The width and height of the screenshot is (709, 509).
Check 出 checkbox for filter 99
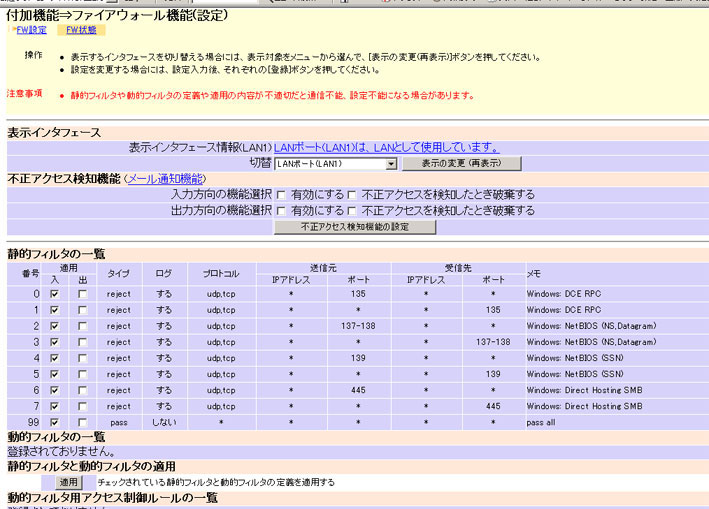(x=82, y=423)
